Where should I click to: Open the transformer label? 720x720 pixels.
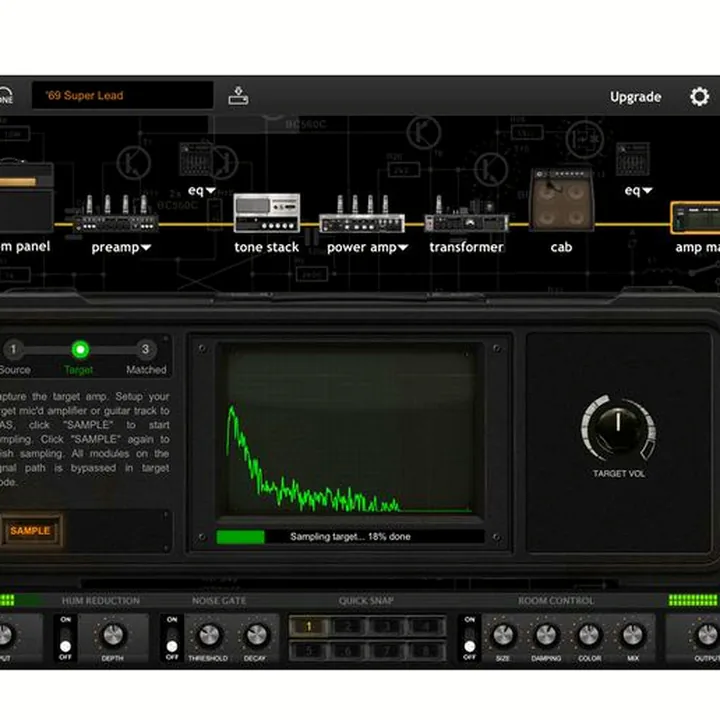467,247
